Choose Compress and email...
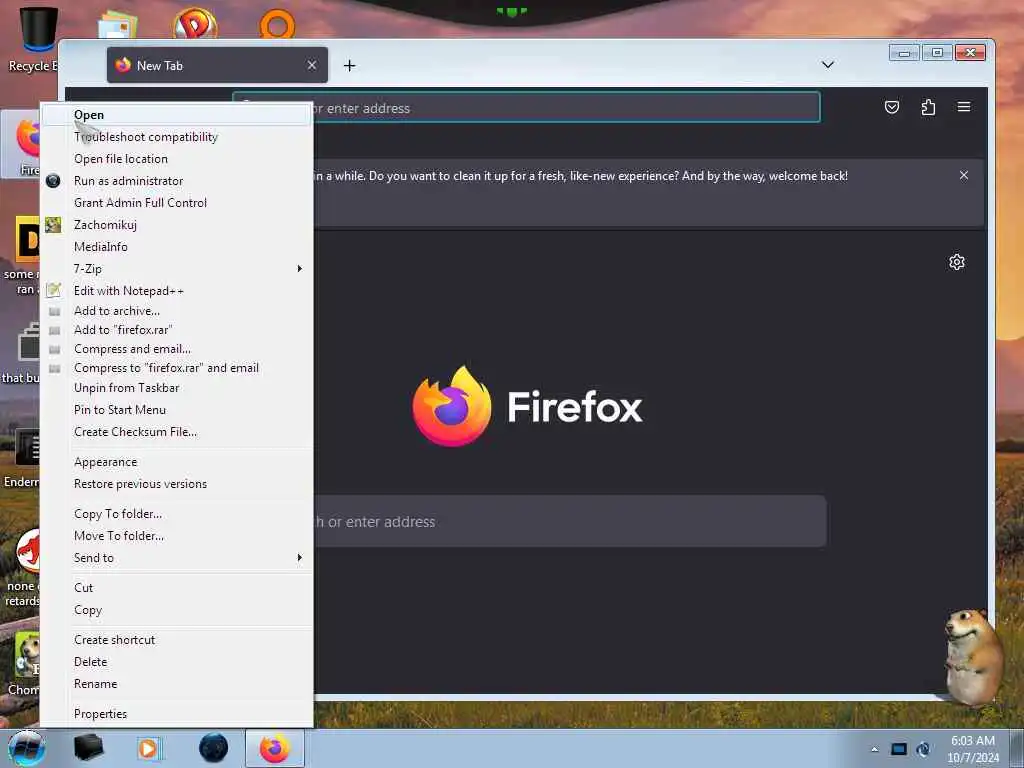Image resolution: width=1024 pixels, height=768 pixels. [x=176, y=349]
